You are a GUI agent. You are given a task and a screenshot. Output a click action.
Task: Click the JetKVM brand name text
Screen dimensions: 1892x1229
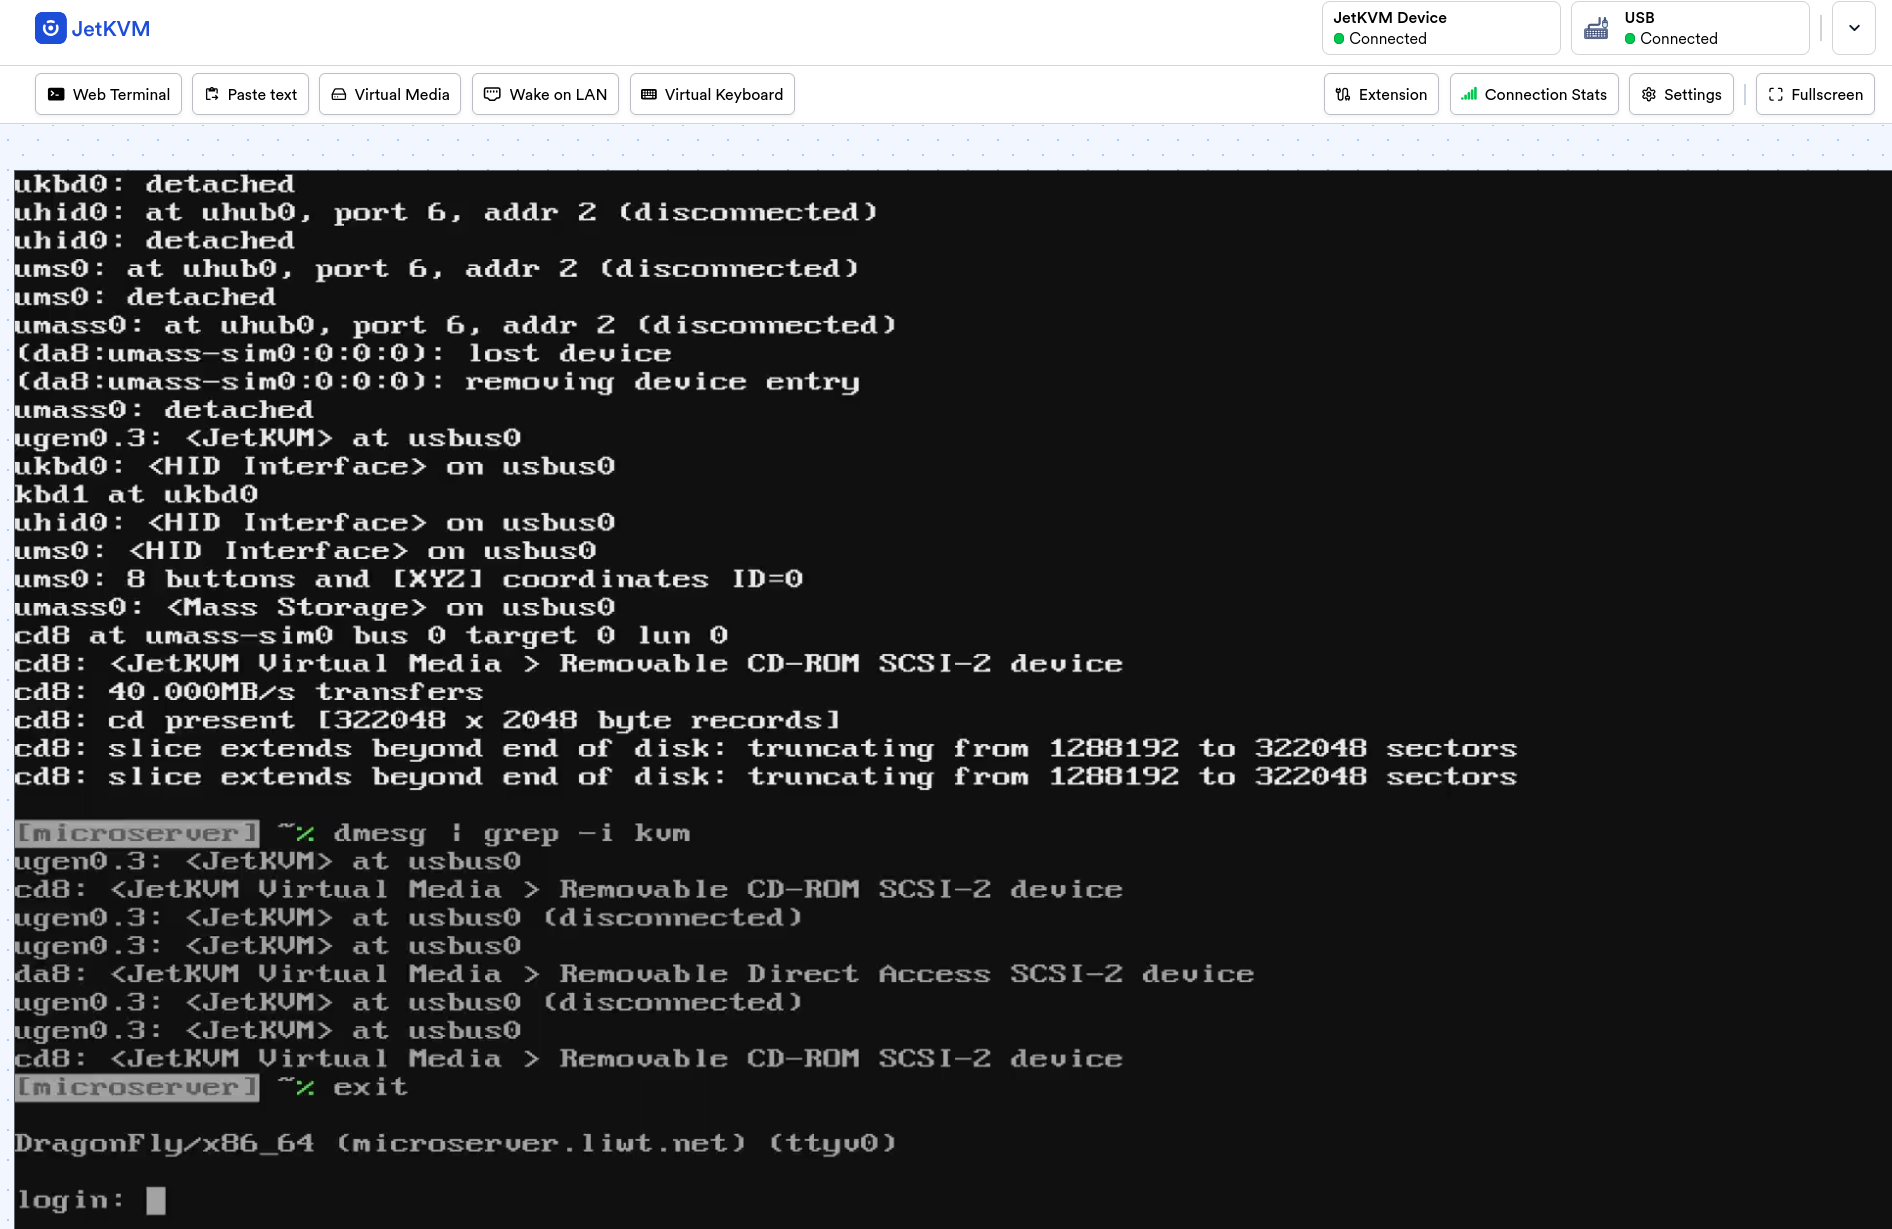(111, 29)
